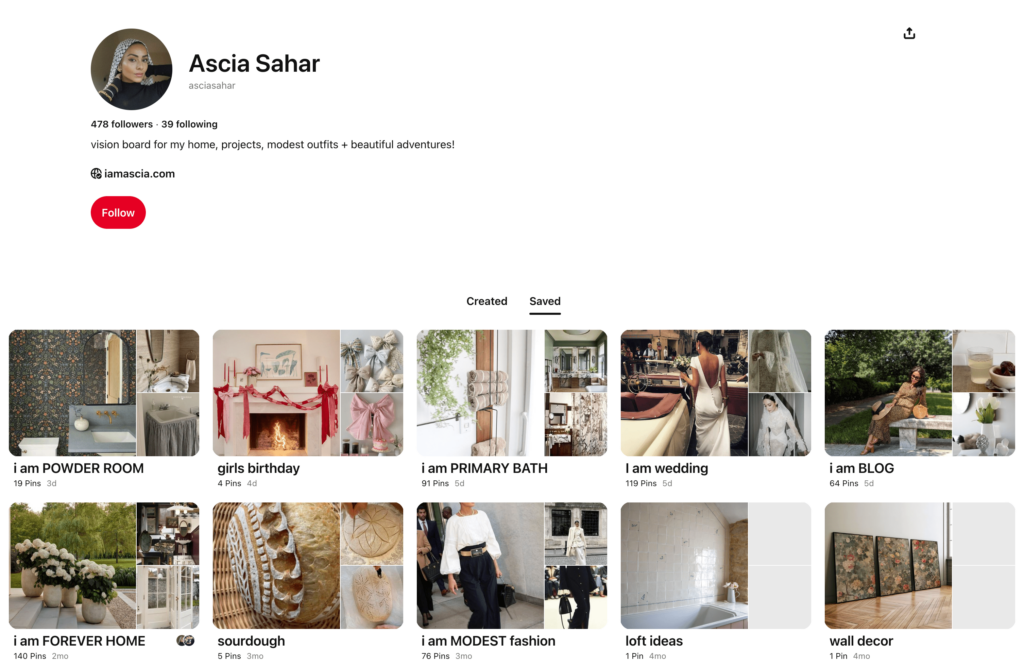Click the globe icon beside iamascia.com
The image size is (1024, 667).
coord(96,174)
